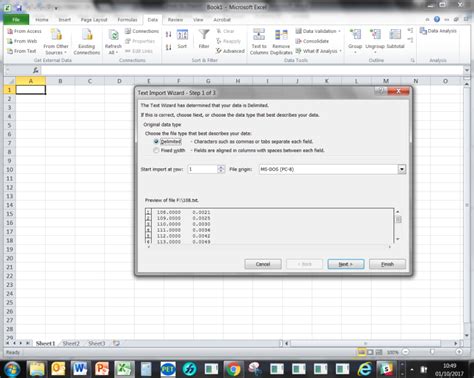Click the Outline group dialog launcher

(413, 60)
